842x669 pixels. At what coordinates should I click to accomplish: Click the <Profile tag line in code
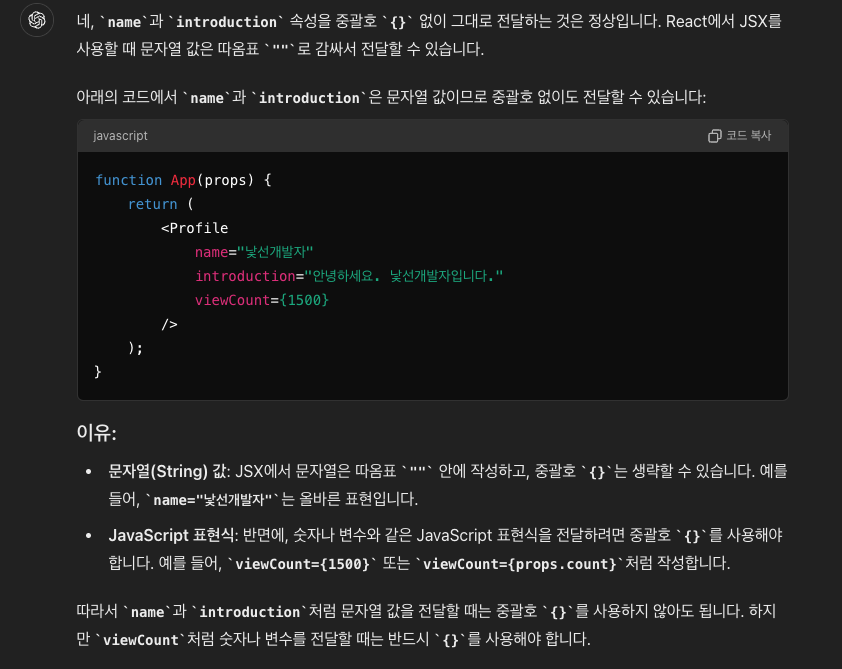point(194,228)
